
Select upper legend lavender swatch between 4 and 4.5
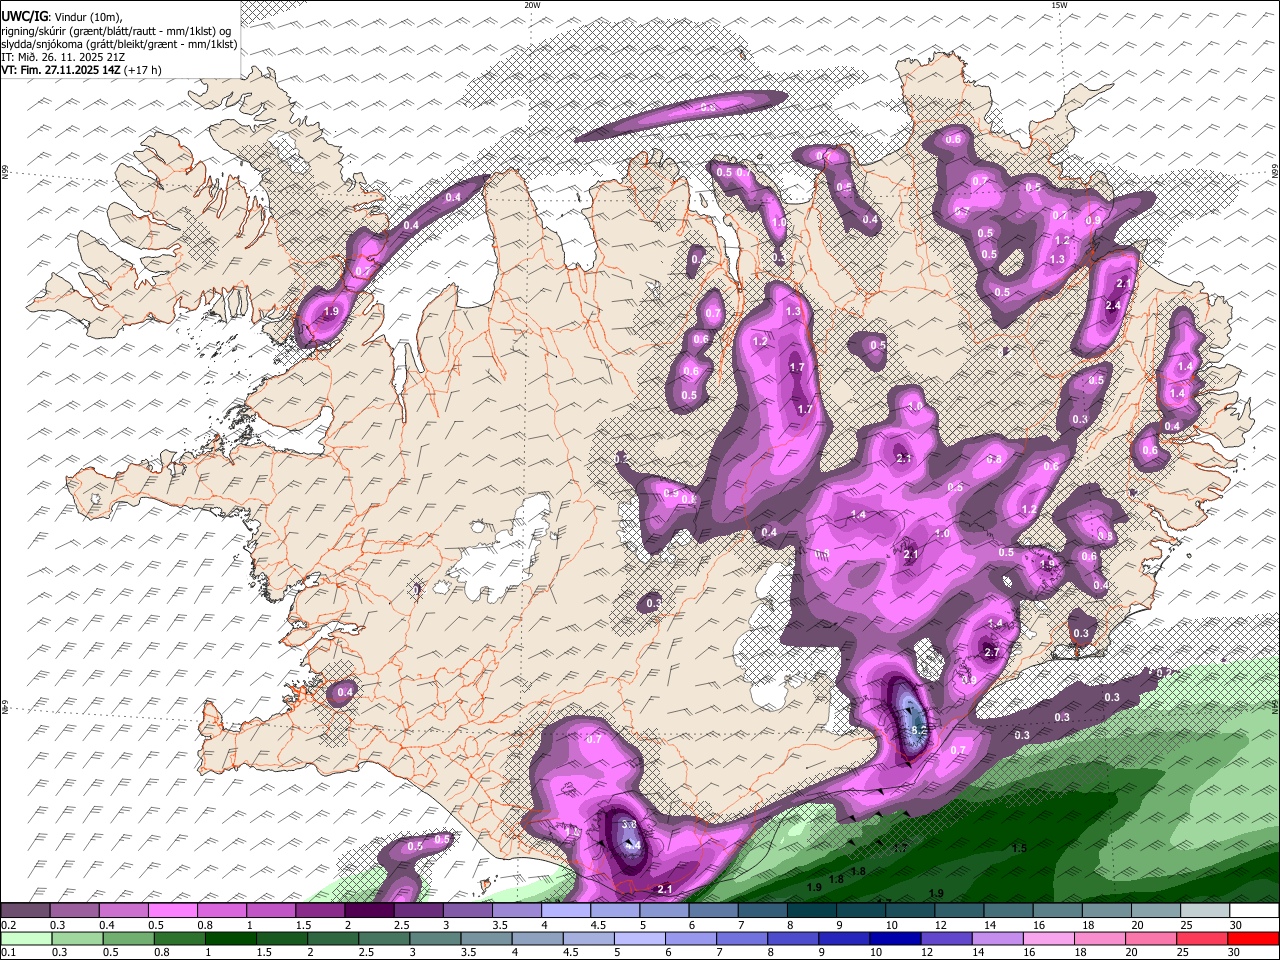coord(564,911)
